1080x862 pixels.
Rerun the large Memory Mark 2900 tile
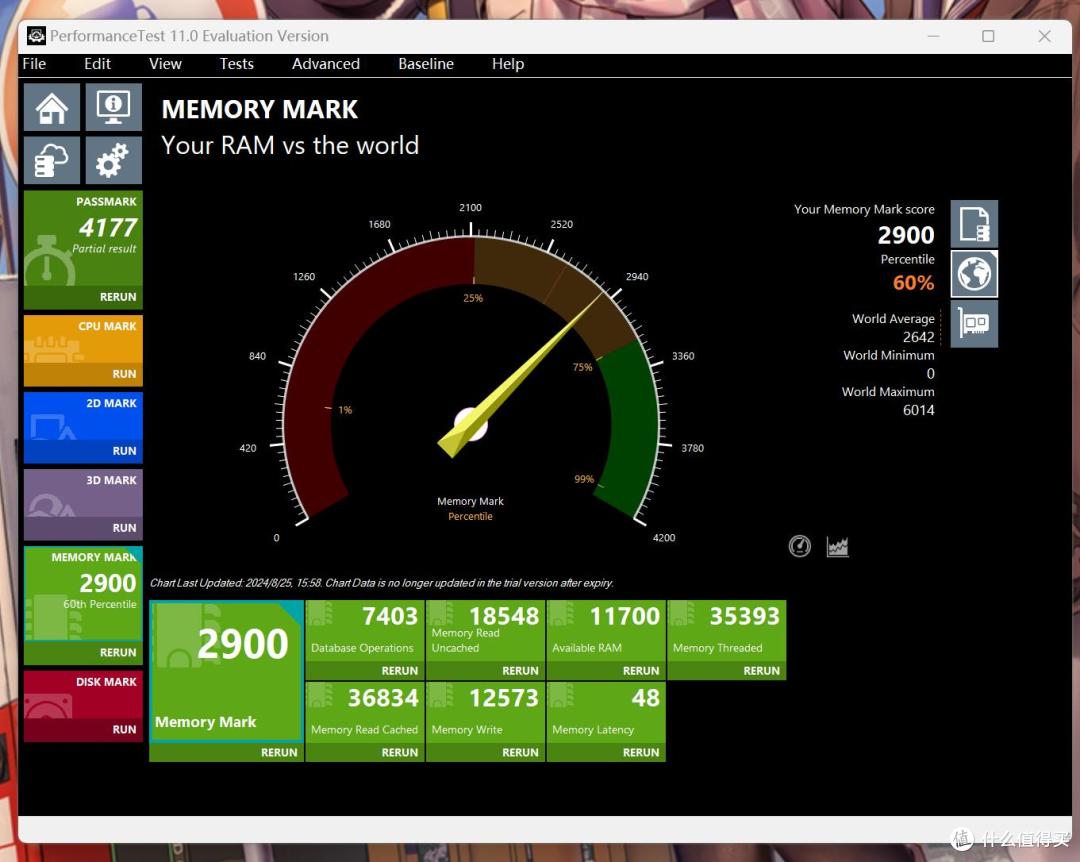(279, 753)
